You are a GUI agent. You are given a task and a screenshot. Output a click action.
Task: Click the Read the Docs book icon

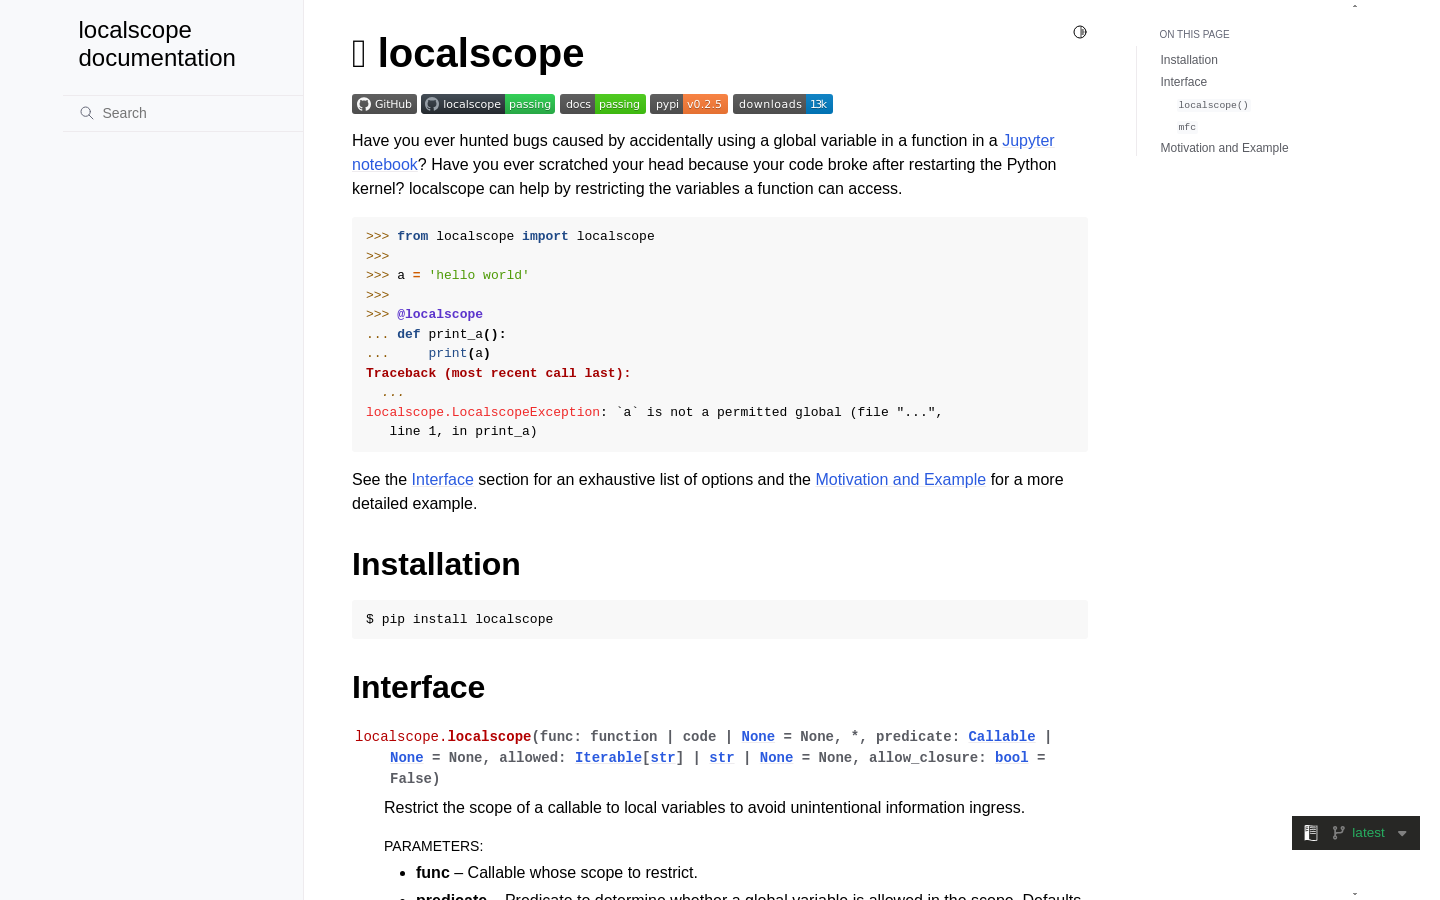(1311, 833)
